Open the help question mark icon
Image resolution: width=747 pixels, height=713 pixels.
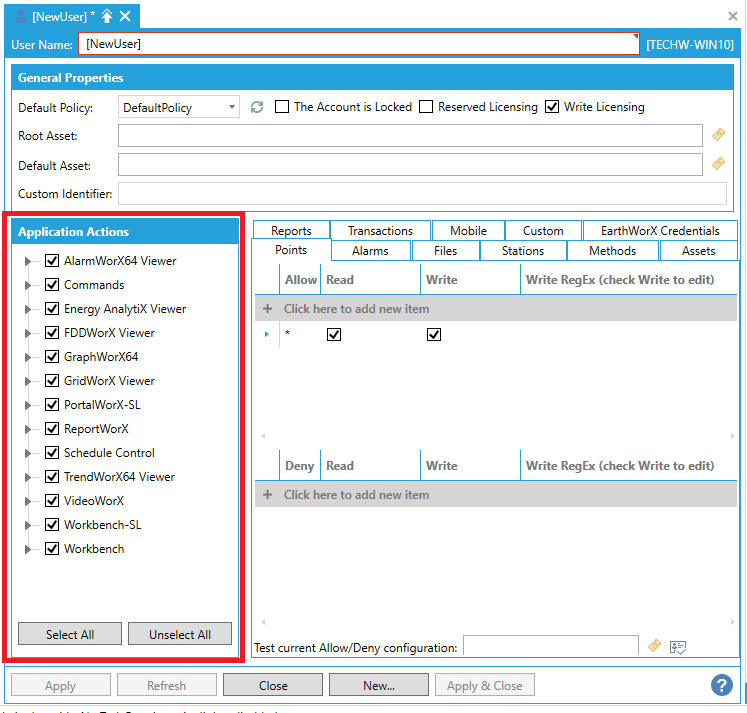(x=722, y=685)
